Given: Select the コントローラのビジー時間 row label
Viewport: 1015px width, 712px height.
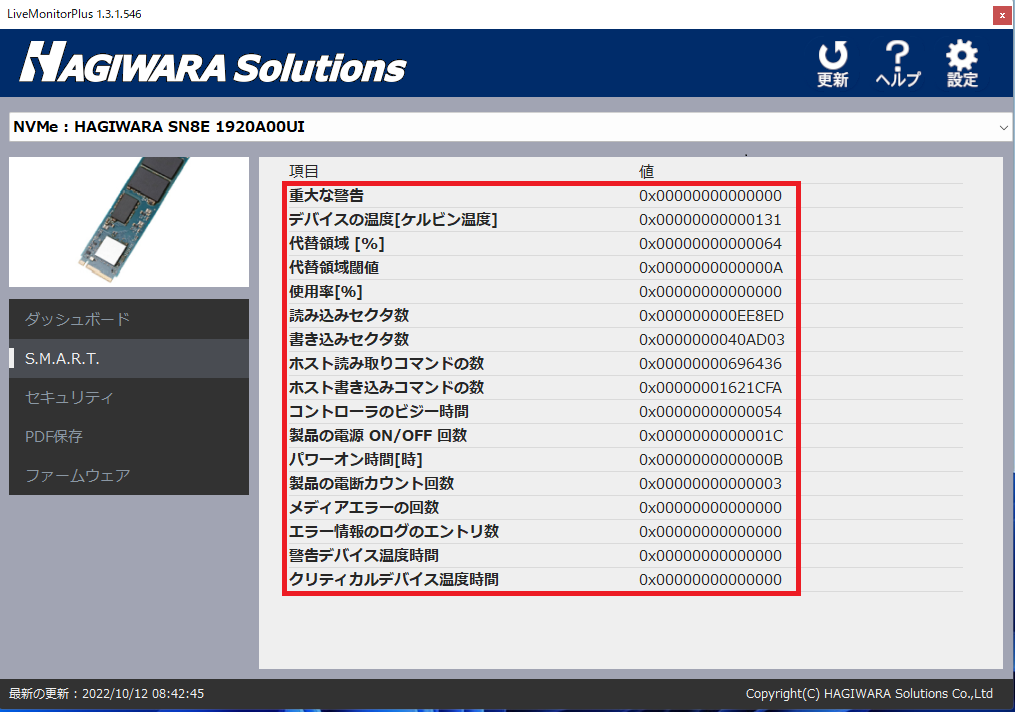Looking at the screenshot, I should [379, 411].
